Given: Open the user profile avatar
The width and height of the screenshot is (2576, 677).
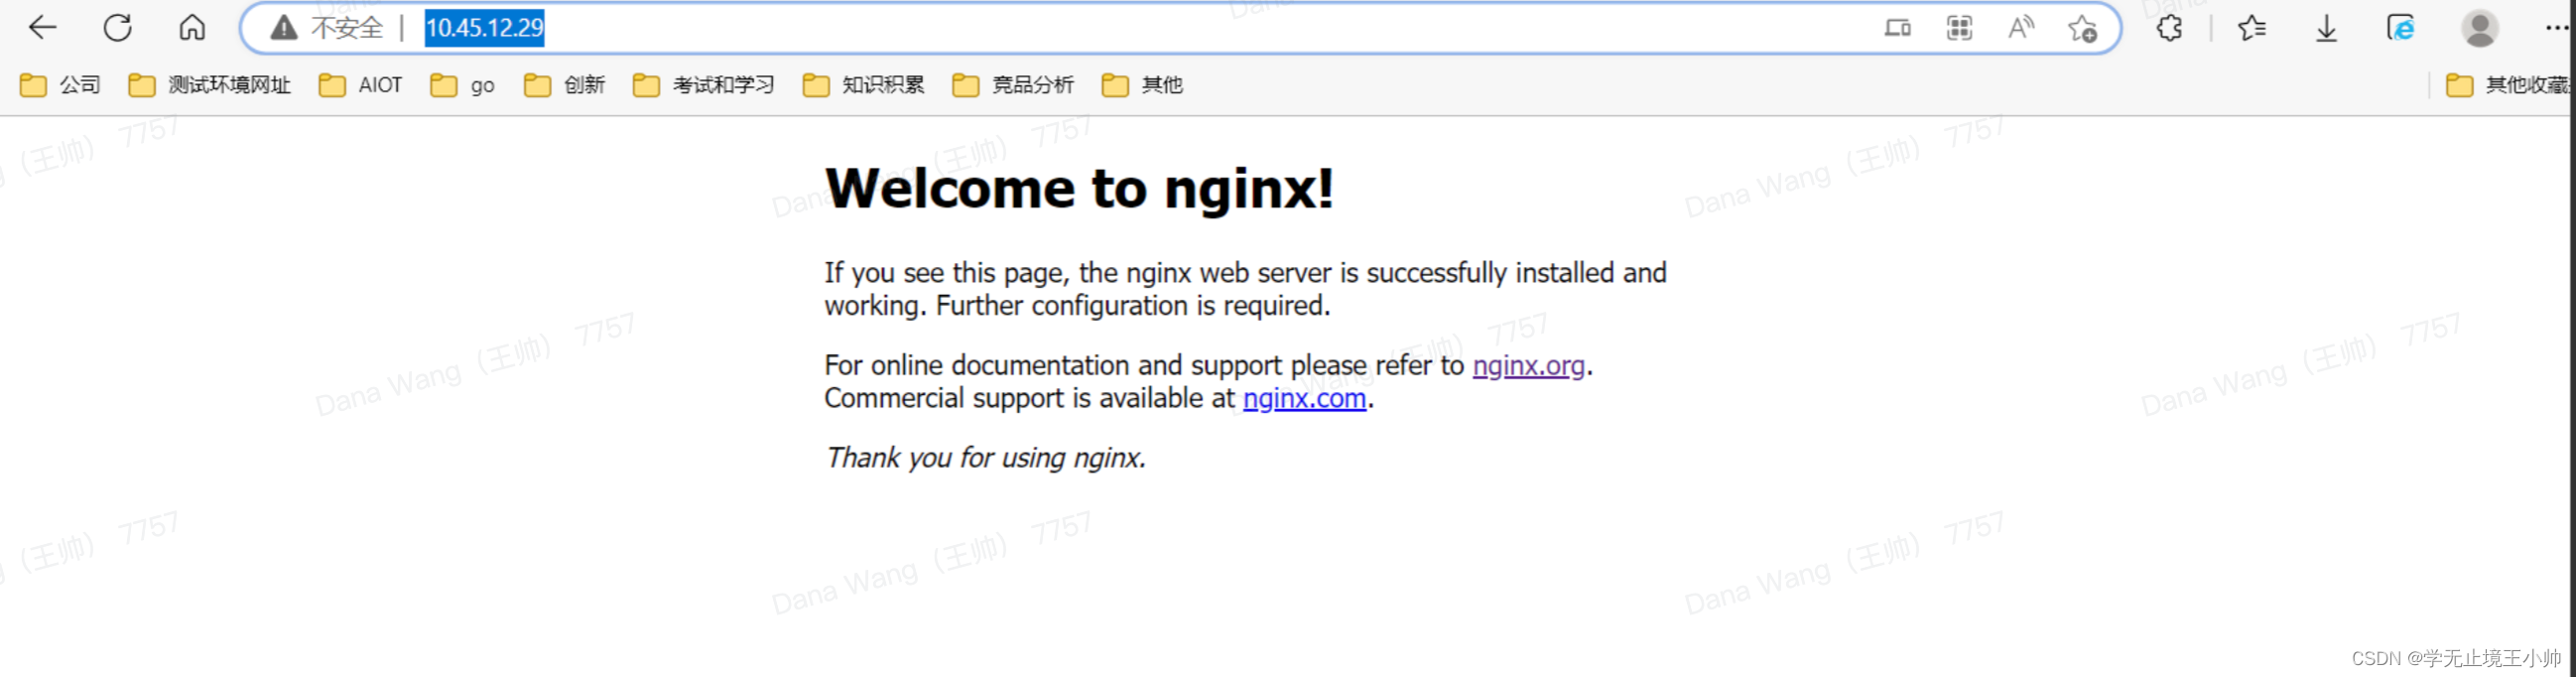Looking at the screenshot, I should tap(2480, 28).
